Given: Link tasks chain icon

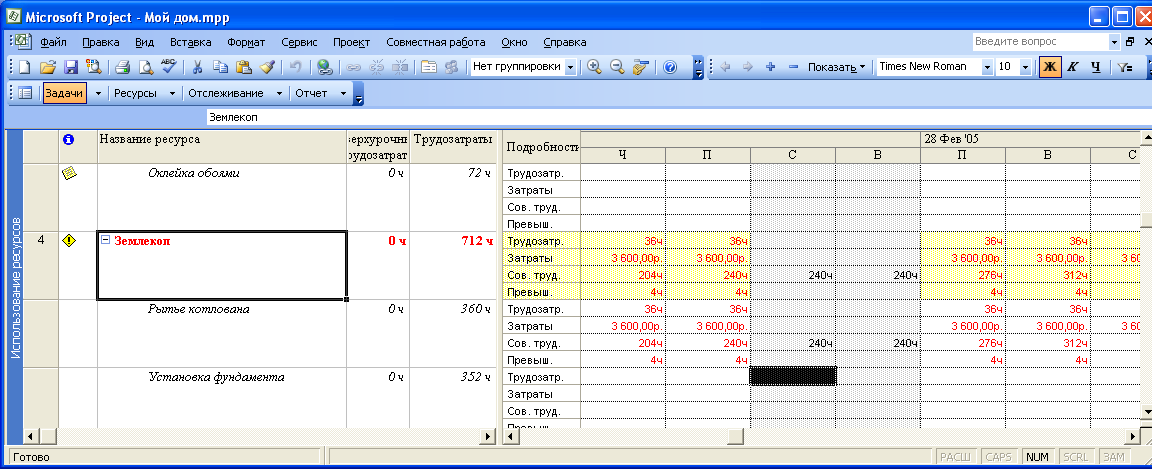Looking at the screenshot, I should [x=353, y=67].
